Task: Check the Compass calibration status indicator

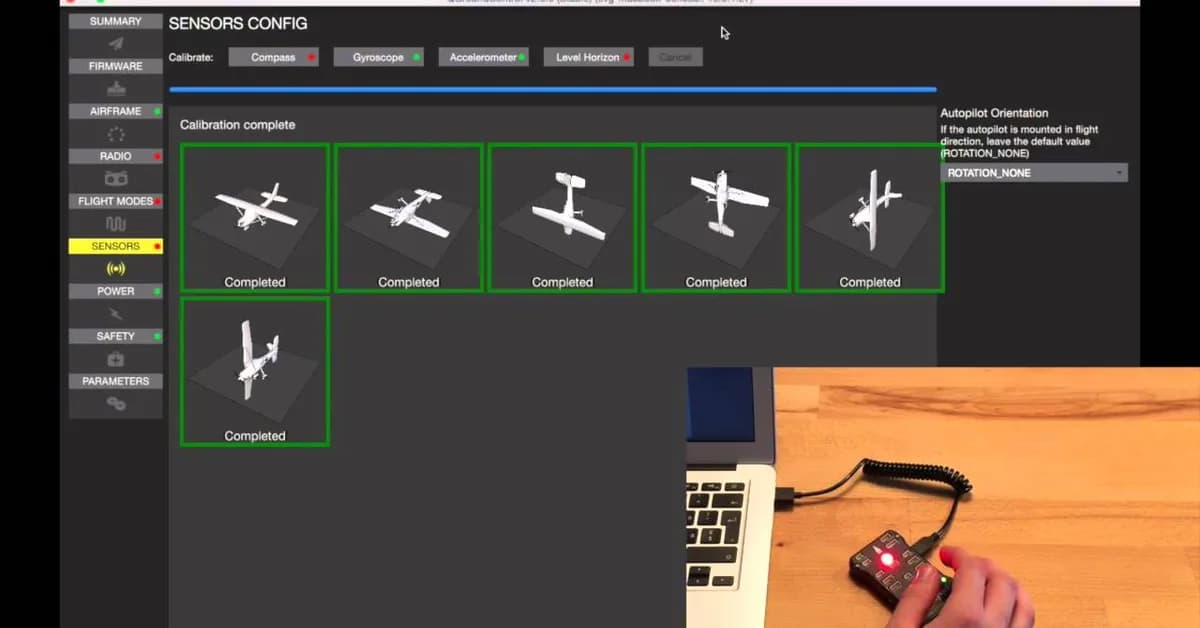Action: (312, 57)
